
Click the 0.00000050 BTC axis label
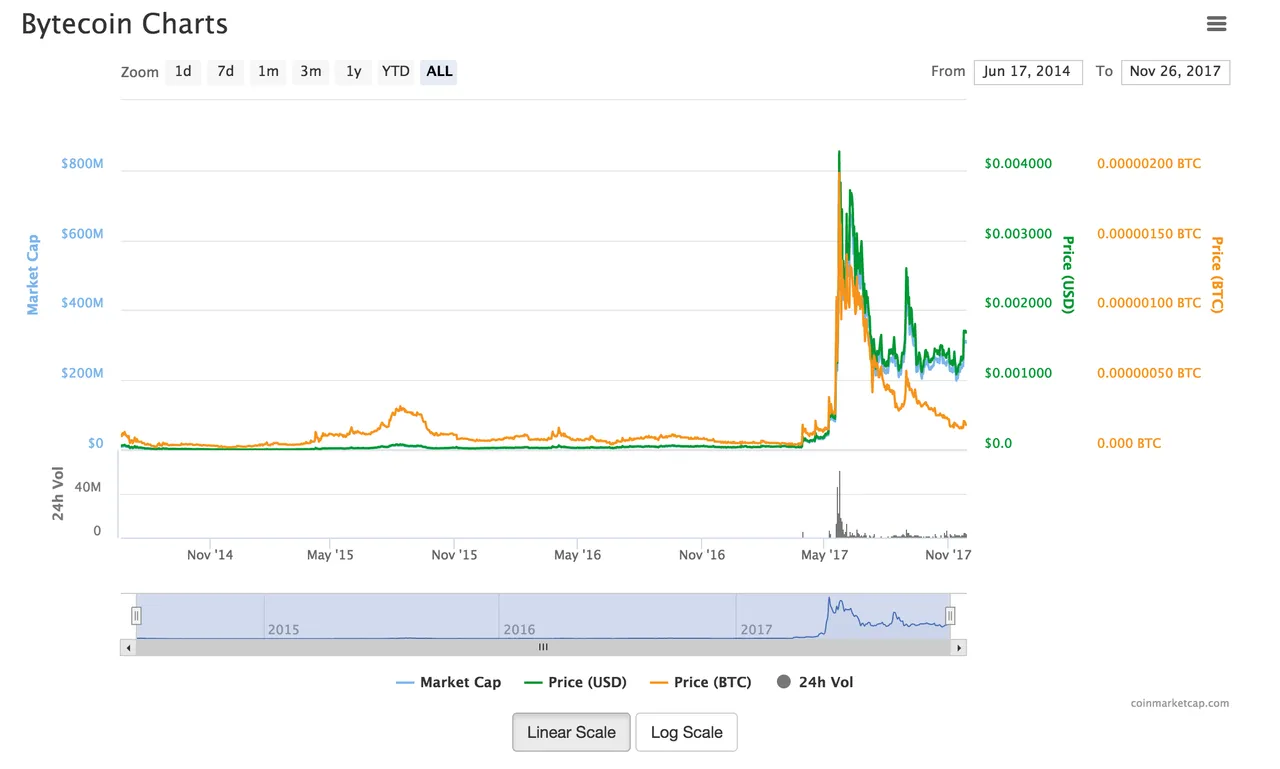[x=1149, y=373]
